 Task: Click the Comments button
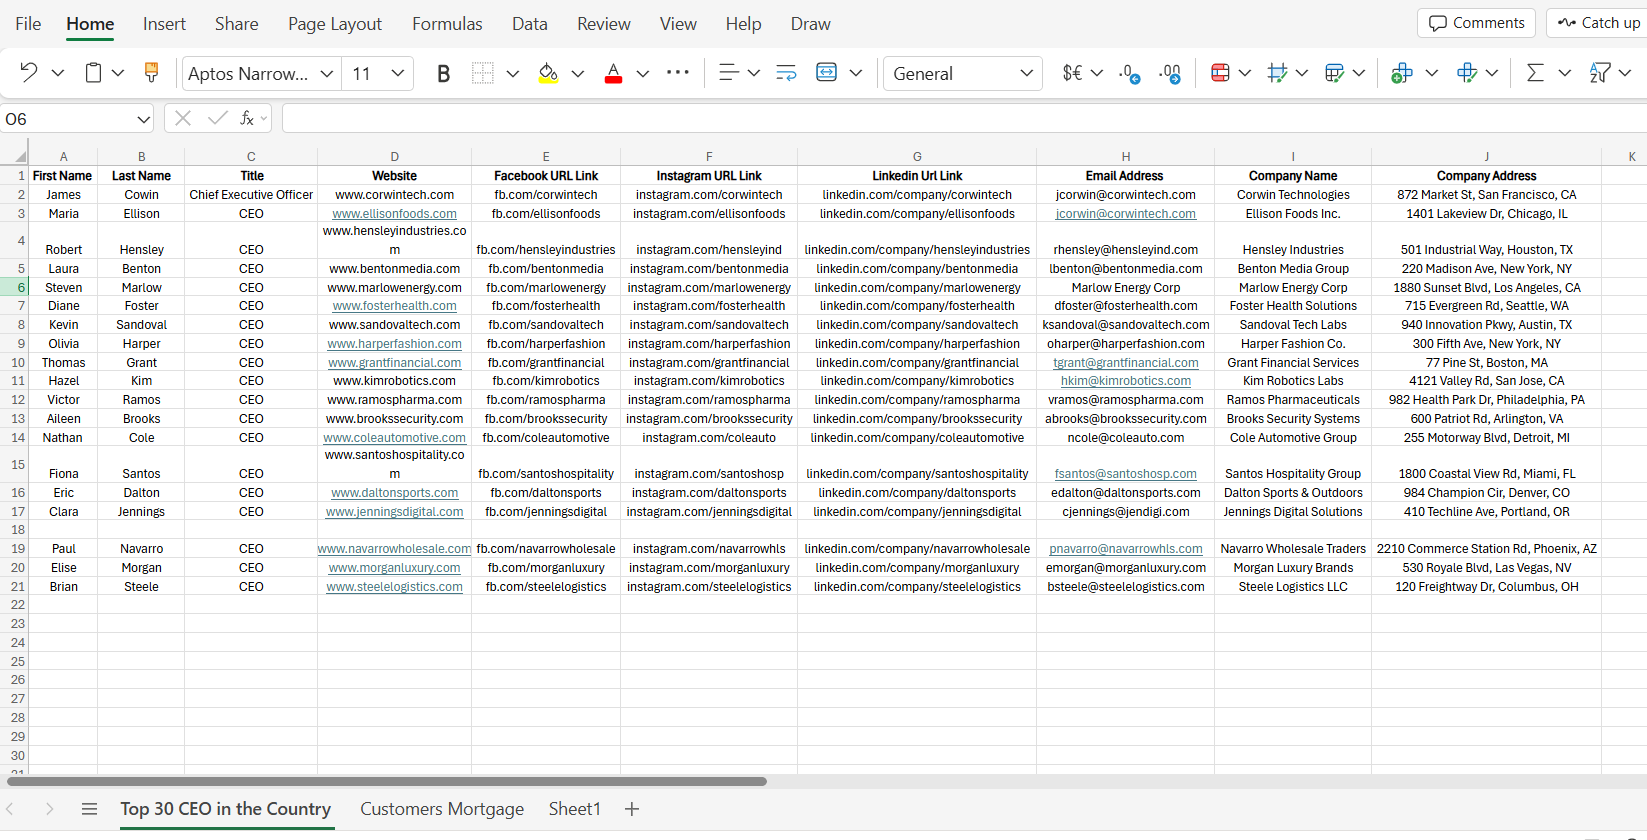point(1476,23)
